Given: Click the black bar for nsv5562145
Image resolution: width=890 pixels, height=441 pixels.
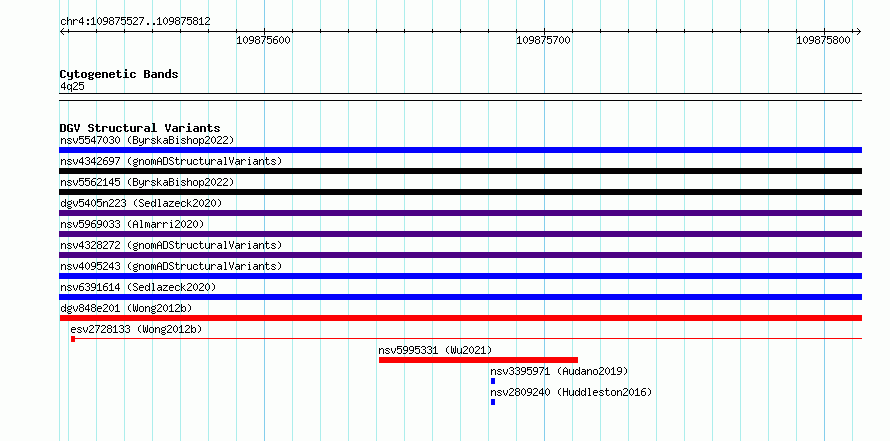Looking at the screenshot, I should (460, 192).
